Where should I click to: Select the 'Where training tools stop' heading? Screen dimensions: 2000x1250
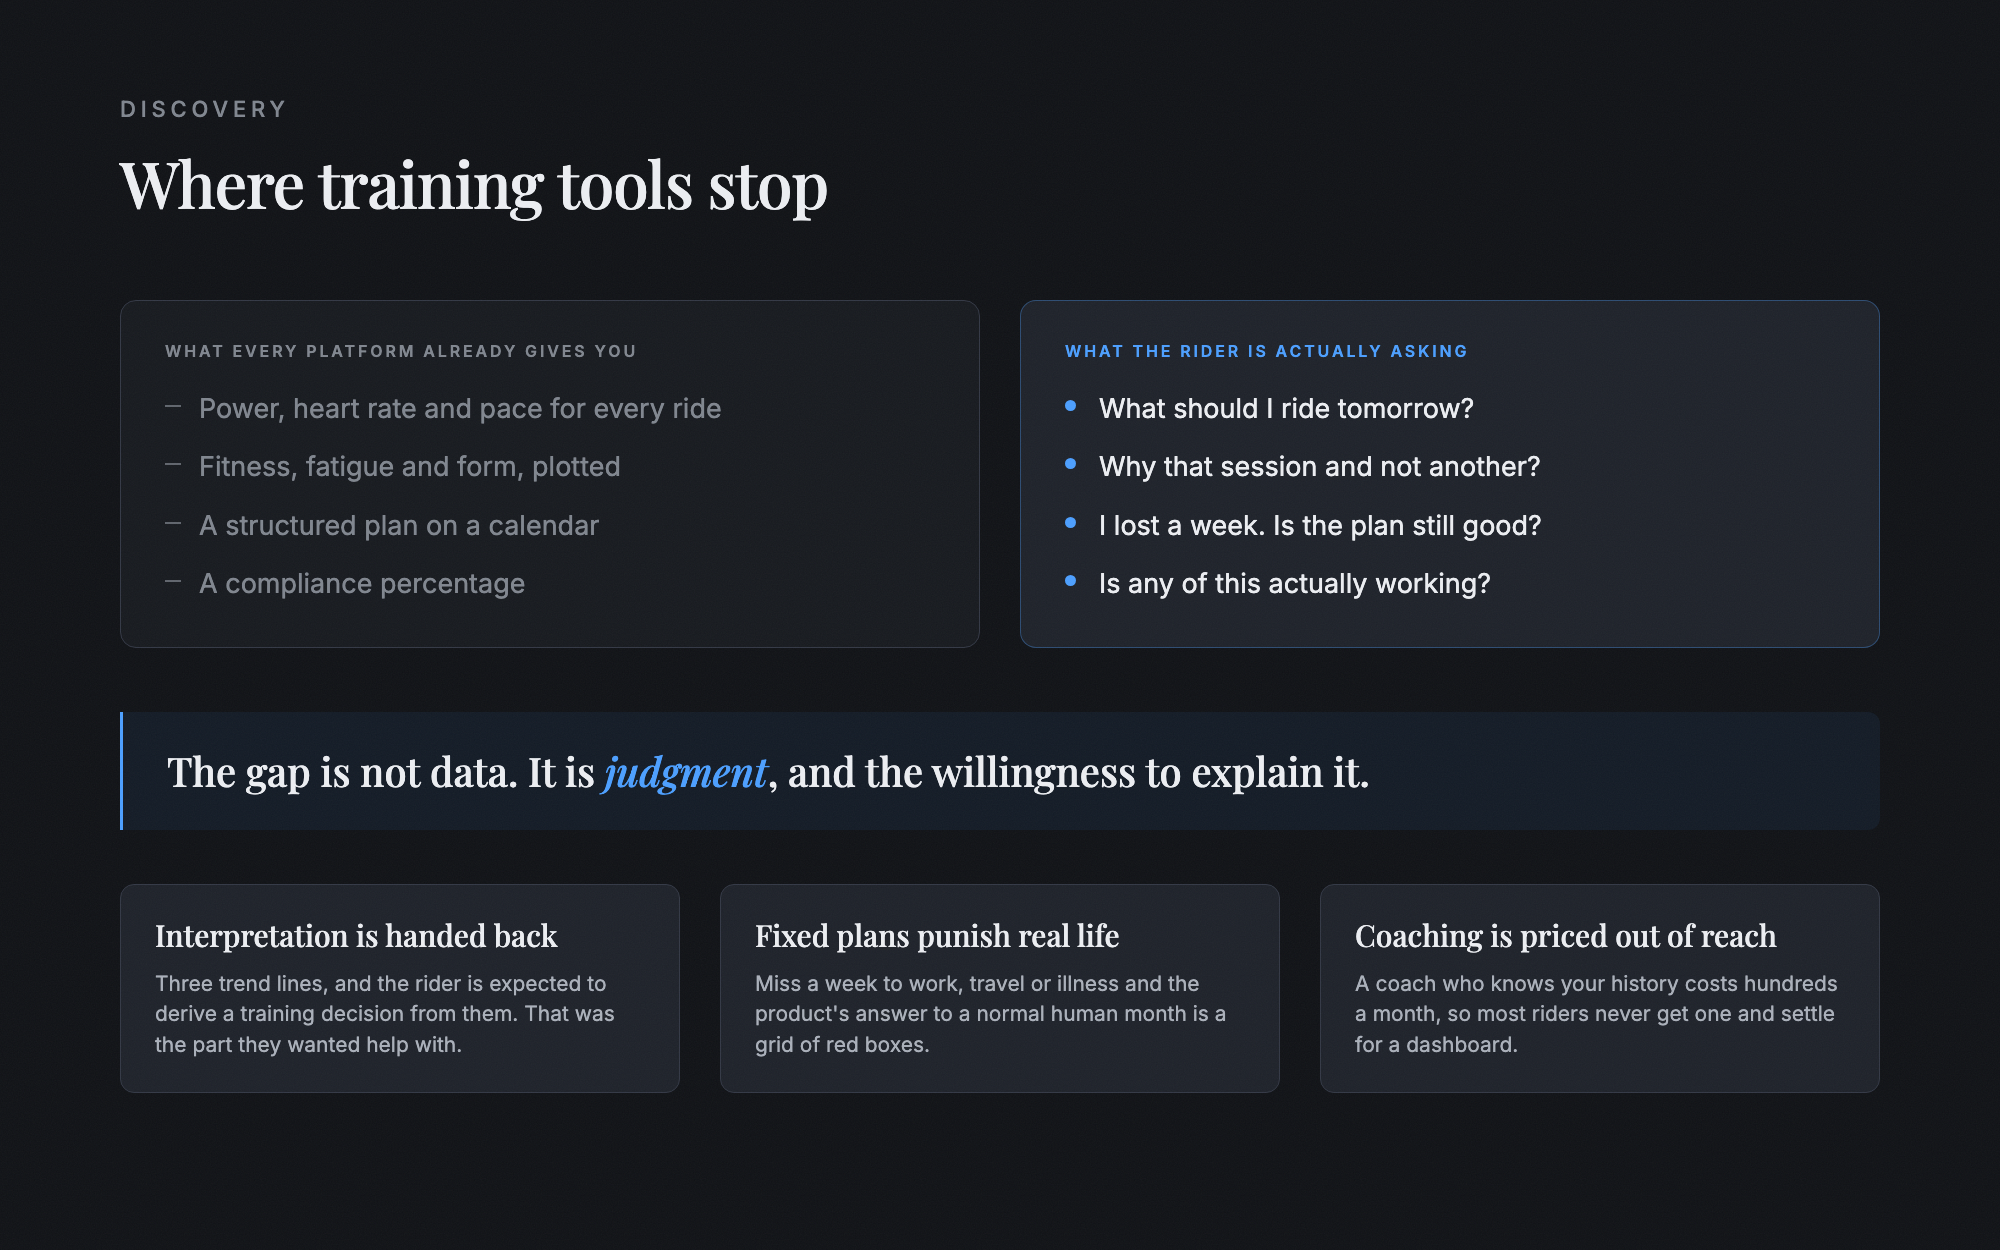tap(474, 186)
